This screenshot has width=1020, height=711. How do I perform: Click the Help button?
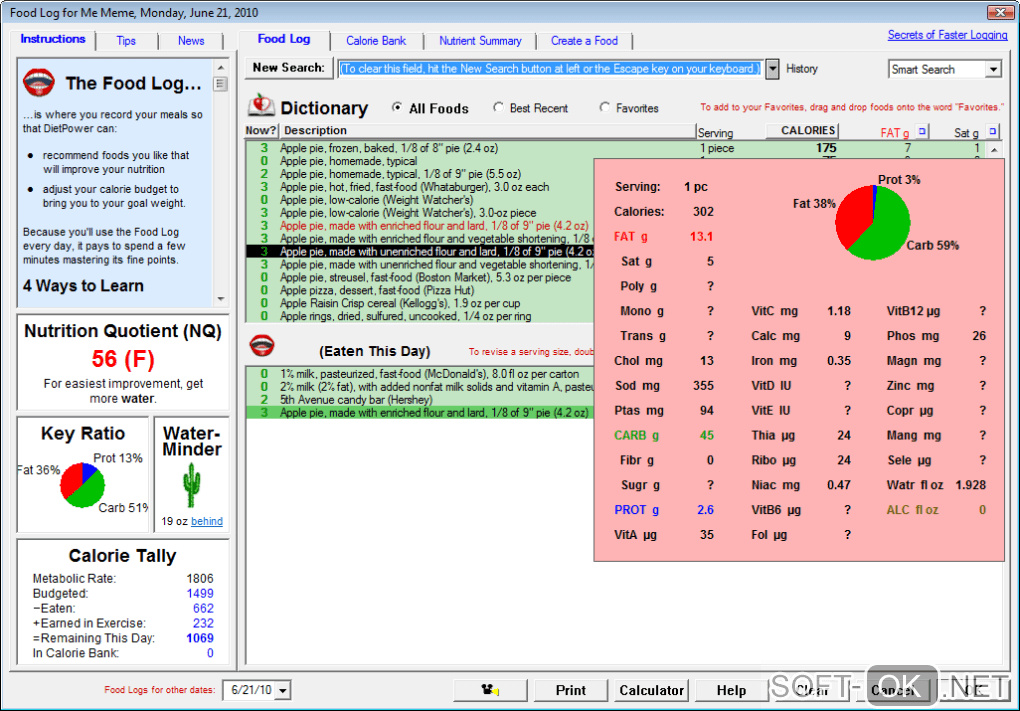(731, 690)
